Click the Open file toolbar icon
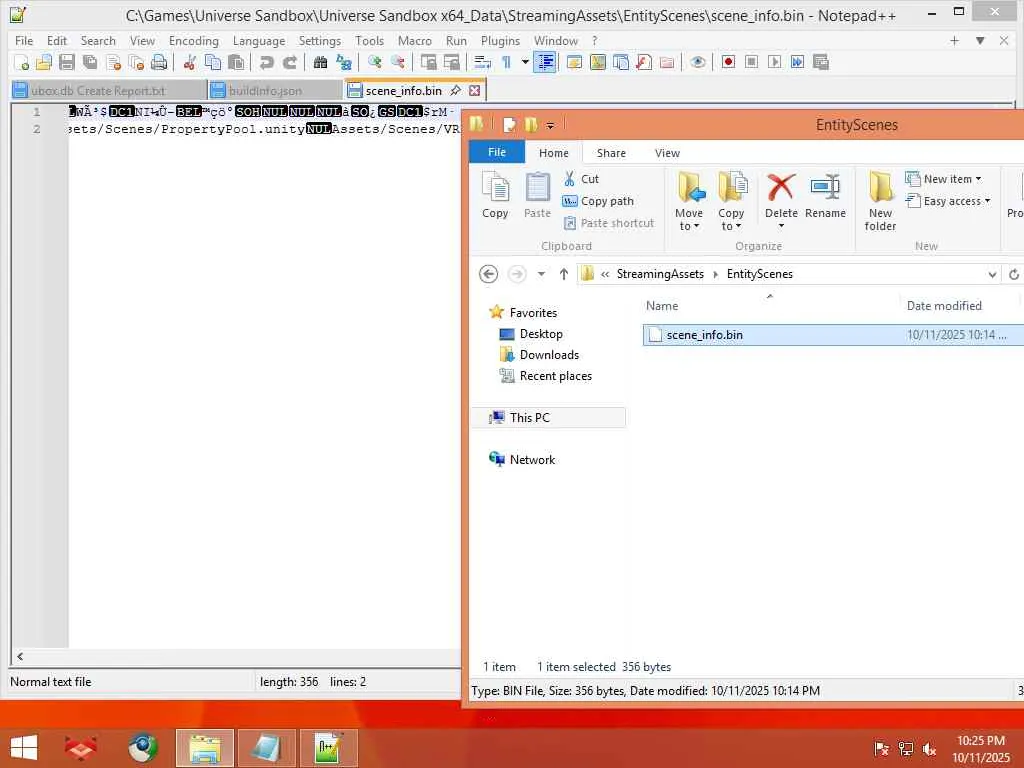1024x768 pixels. click(44, 62)
